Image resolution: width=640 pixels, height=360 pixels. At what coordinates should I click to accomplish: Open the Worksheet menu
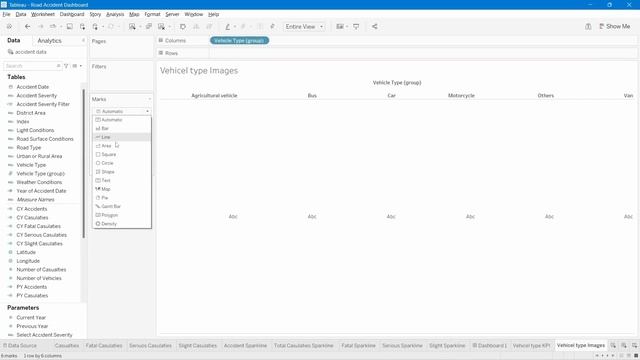pos(42,14)
